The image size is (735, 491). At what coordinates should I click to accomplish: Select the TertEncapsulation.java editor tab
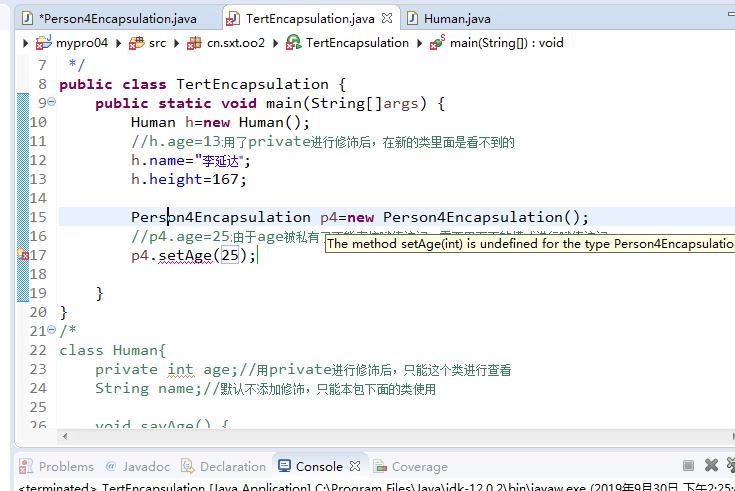tap(310, 19)
